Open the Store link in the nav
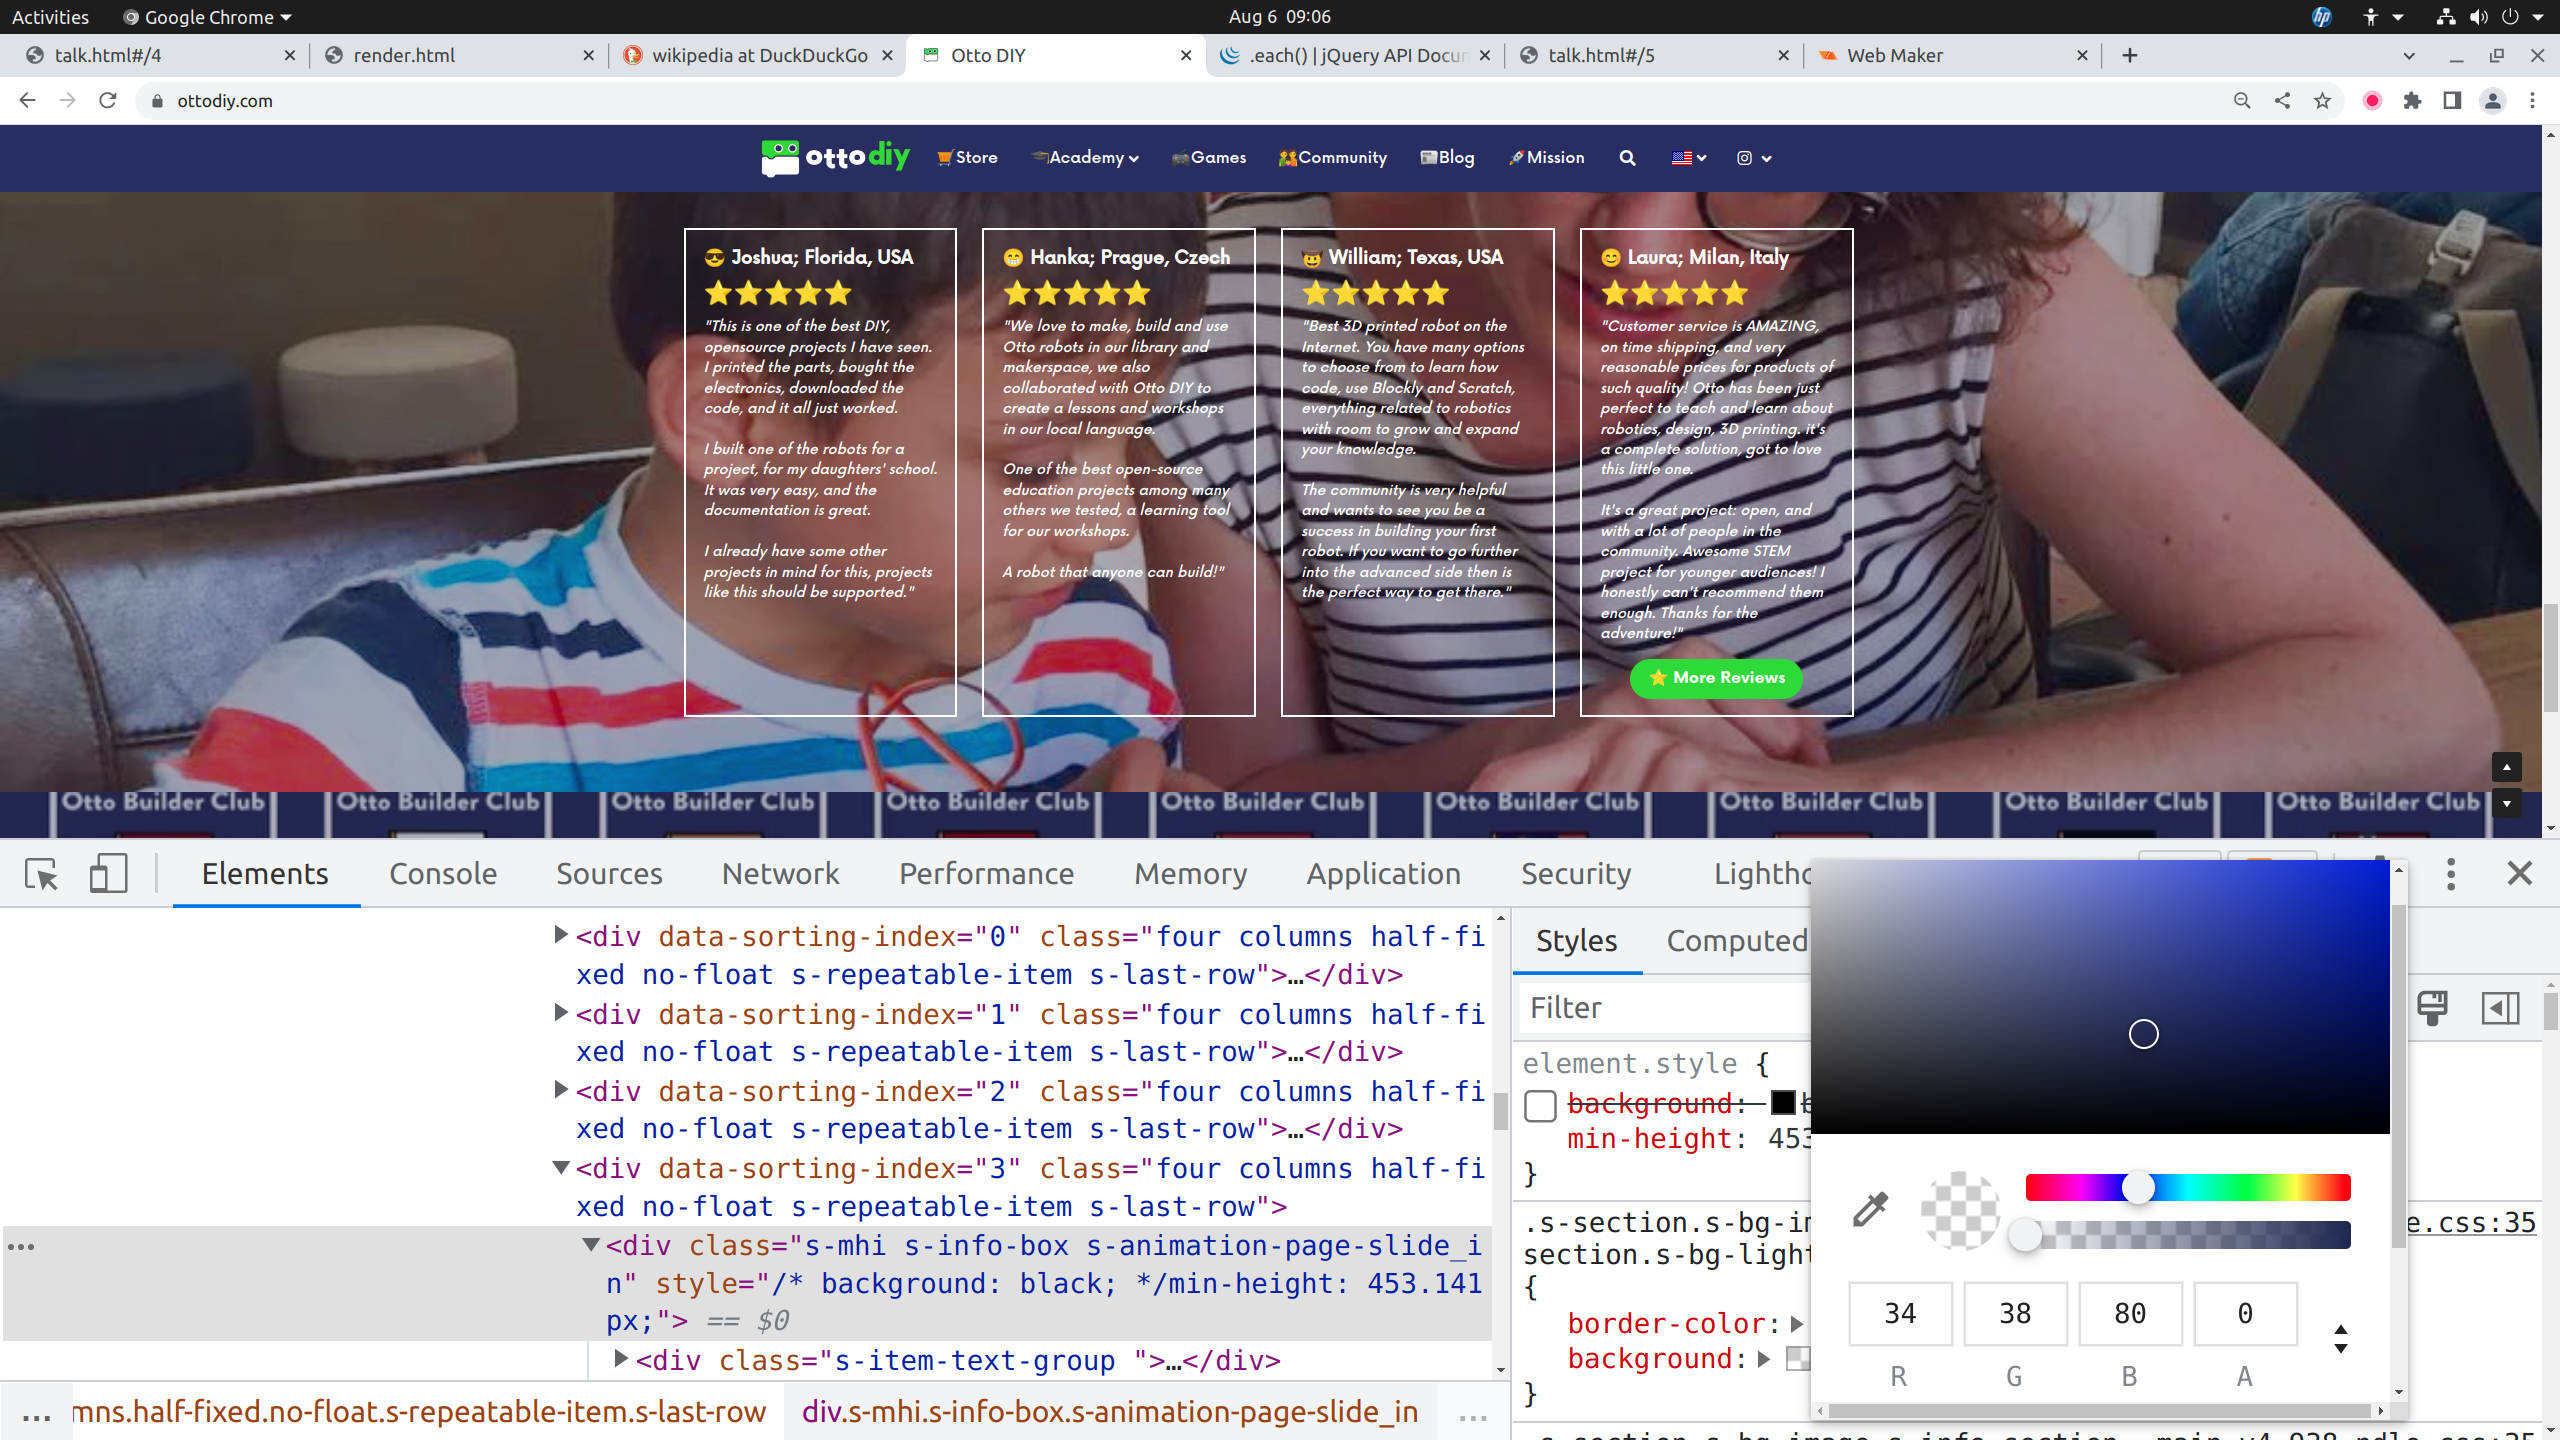Viewport: 2560px width, 1440px height. click(967, 158)
